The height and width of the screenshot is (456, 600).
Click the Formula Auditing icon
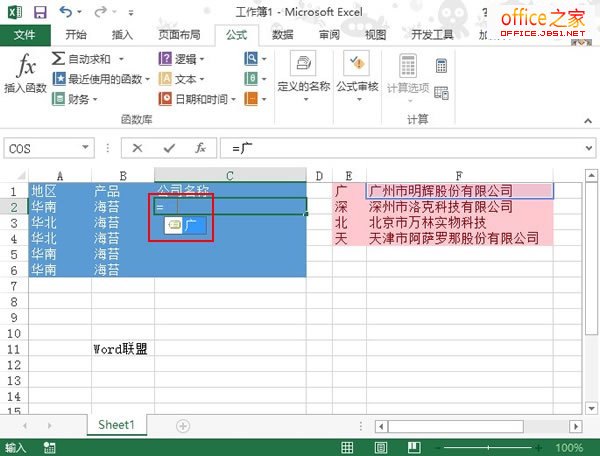tap(356, 63)
